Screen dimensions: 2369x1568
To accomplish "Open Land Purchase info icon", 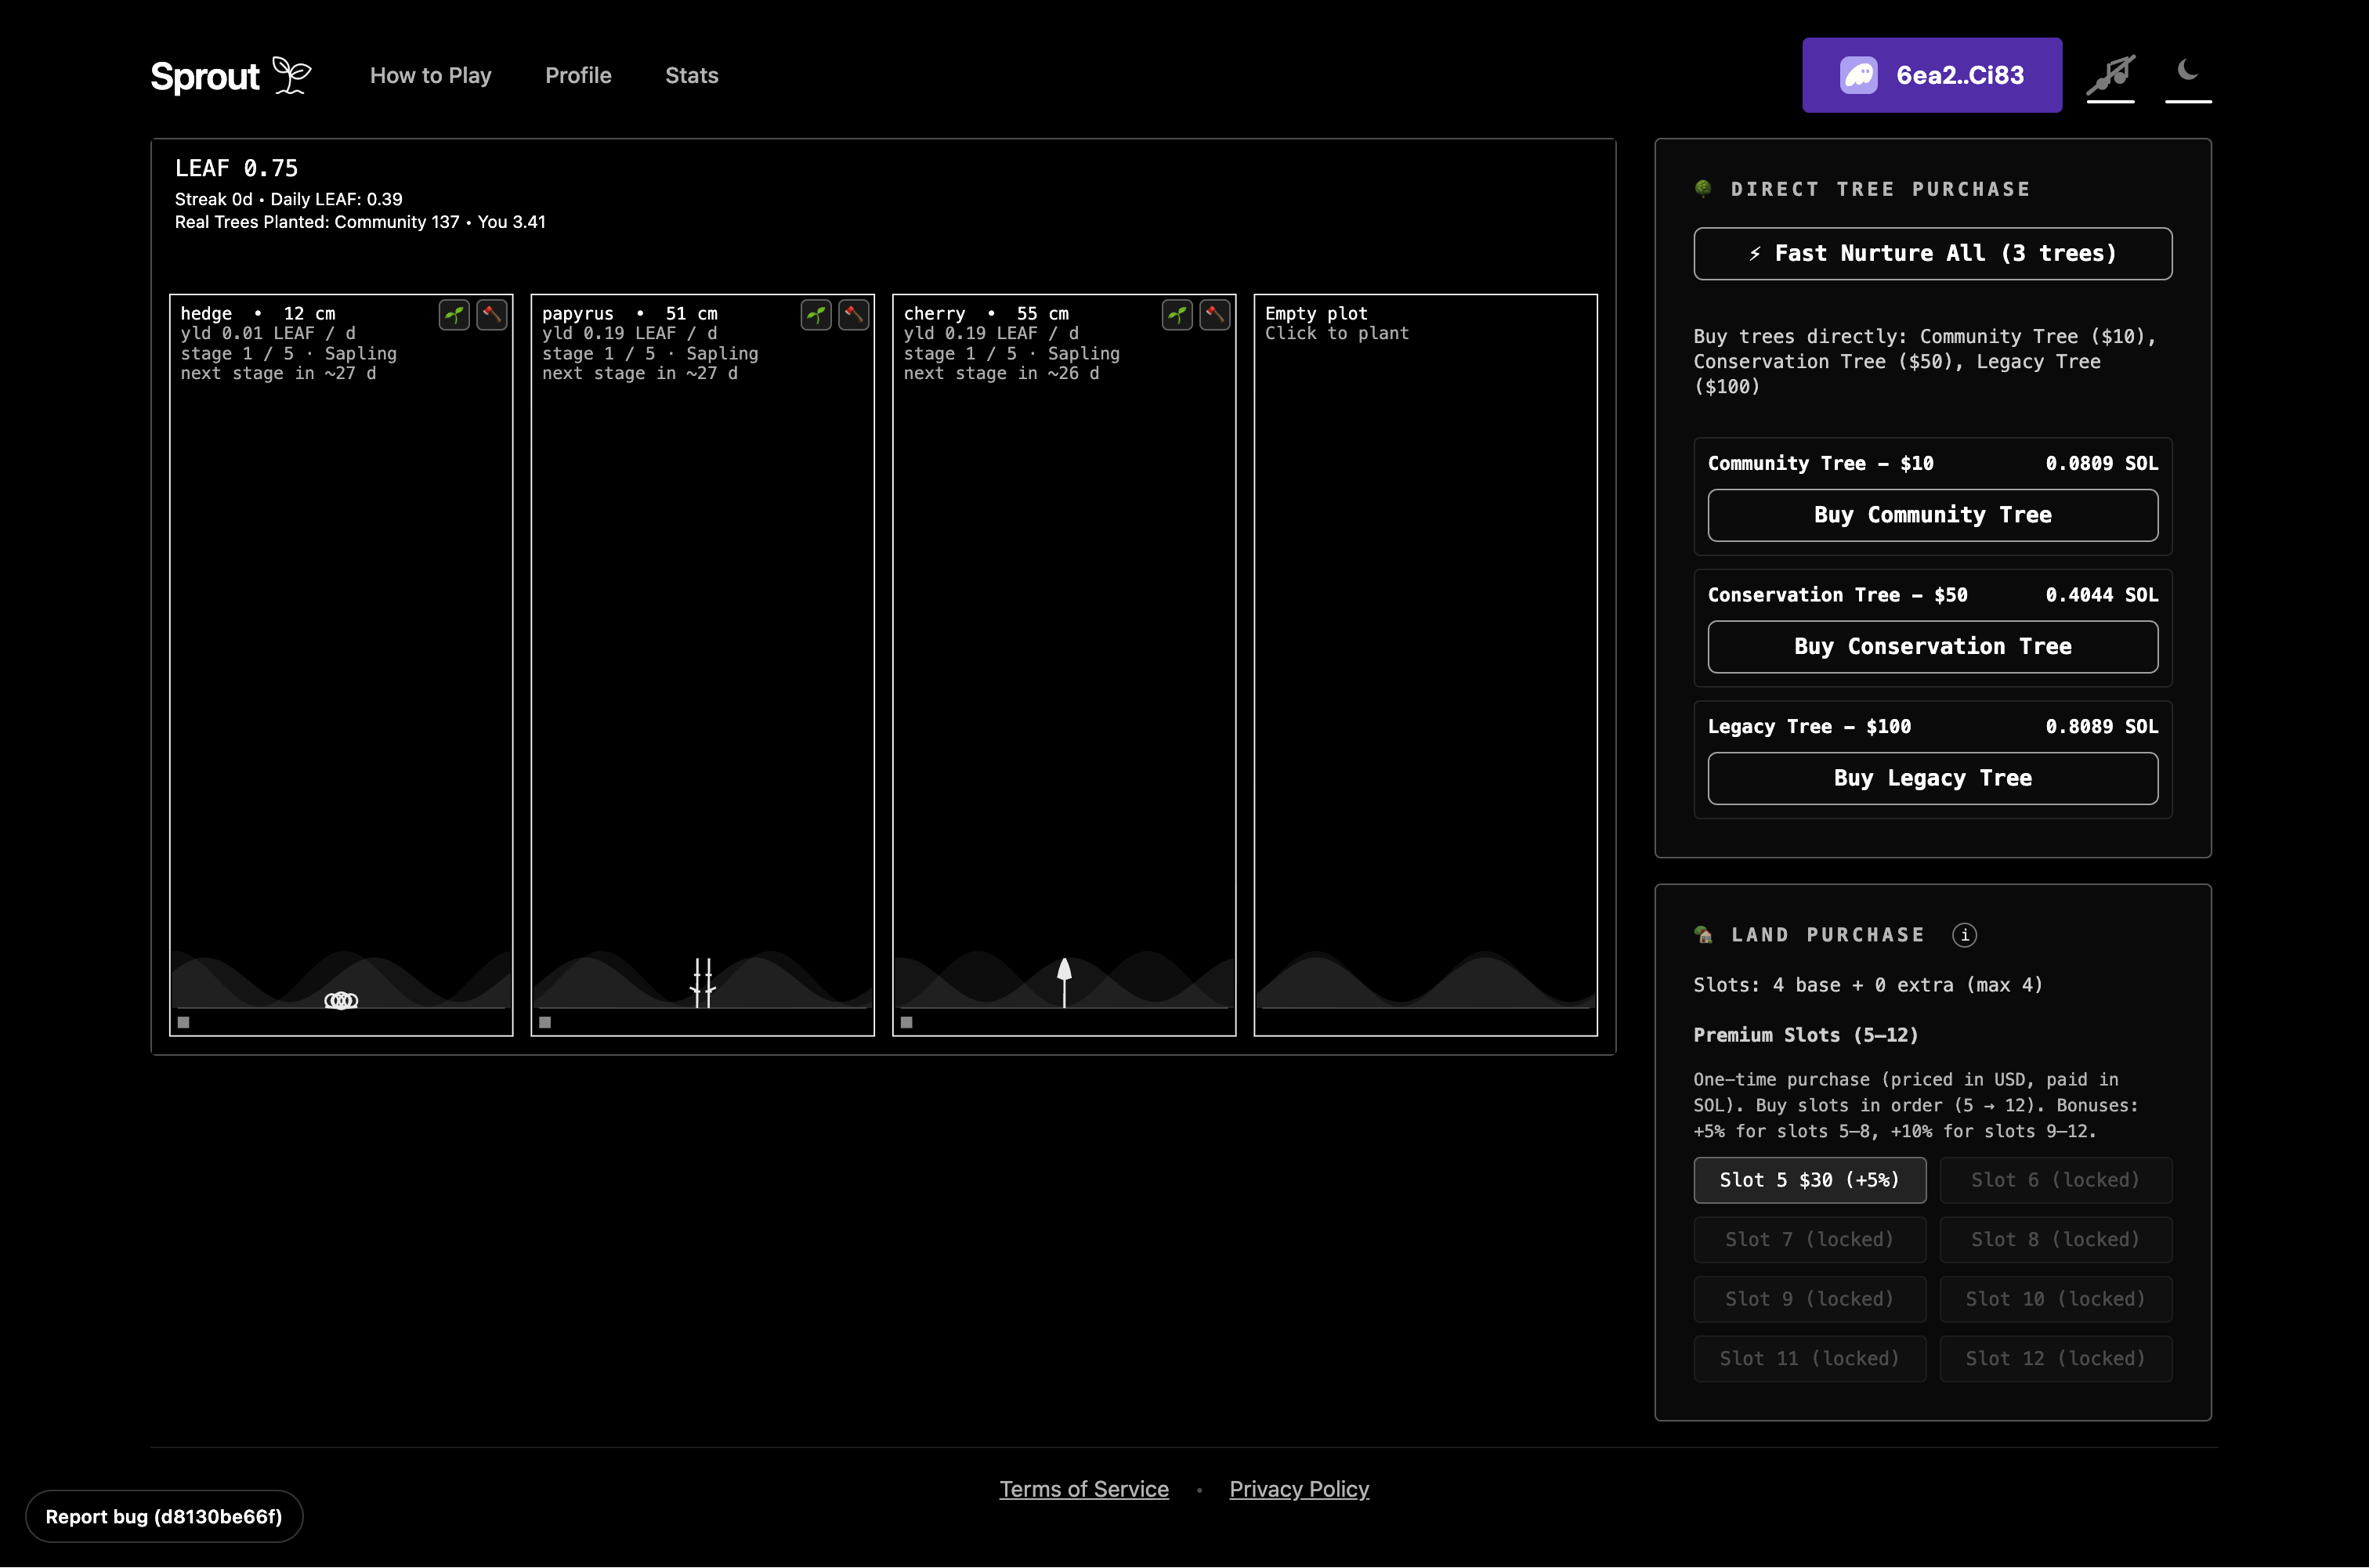I will [1964, 935].
